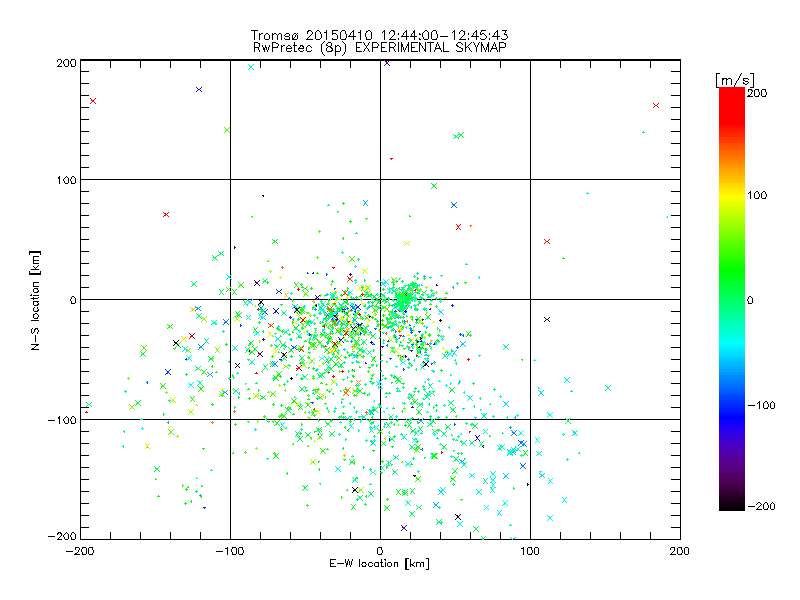The image size is (800, 600).
Task: Click the "N-S location [km]" axis label
Action: click(35, 301)
